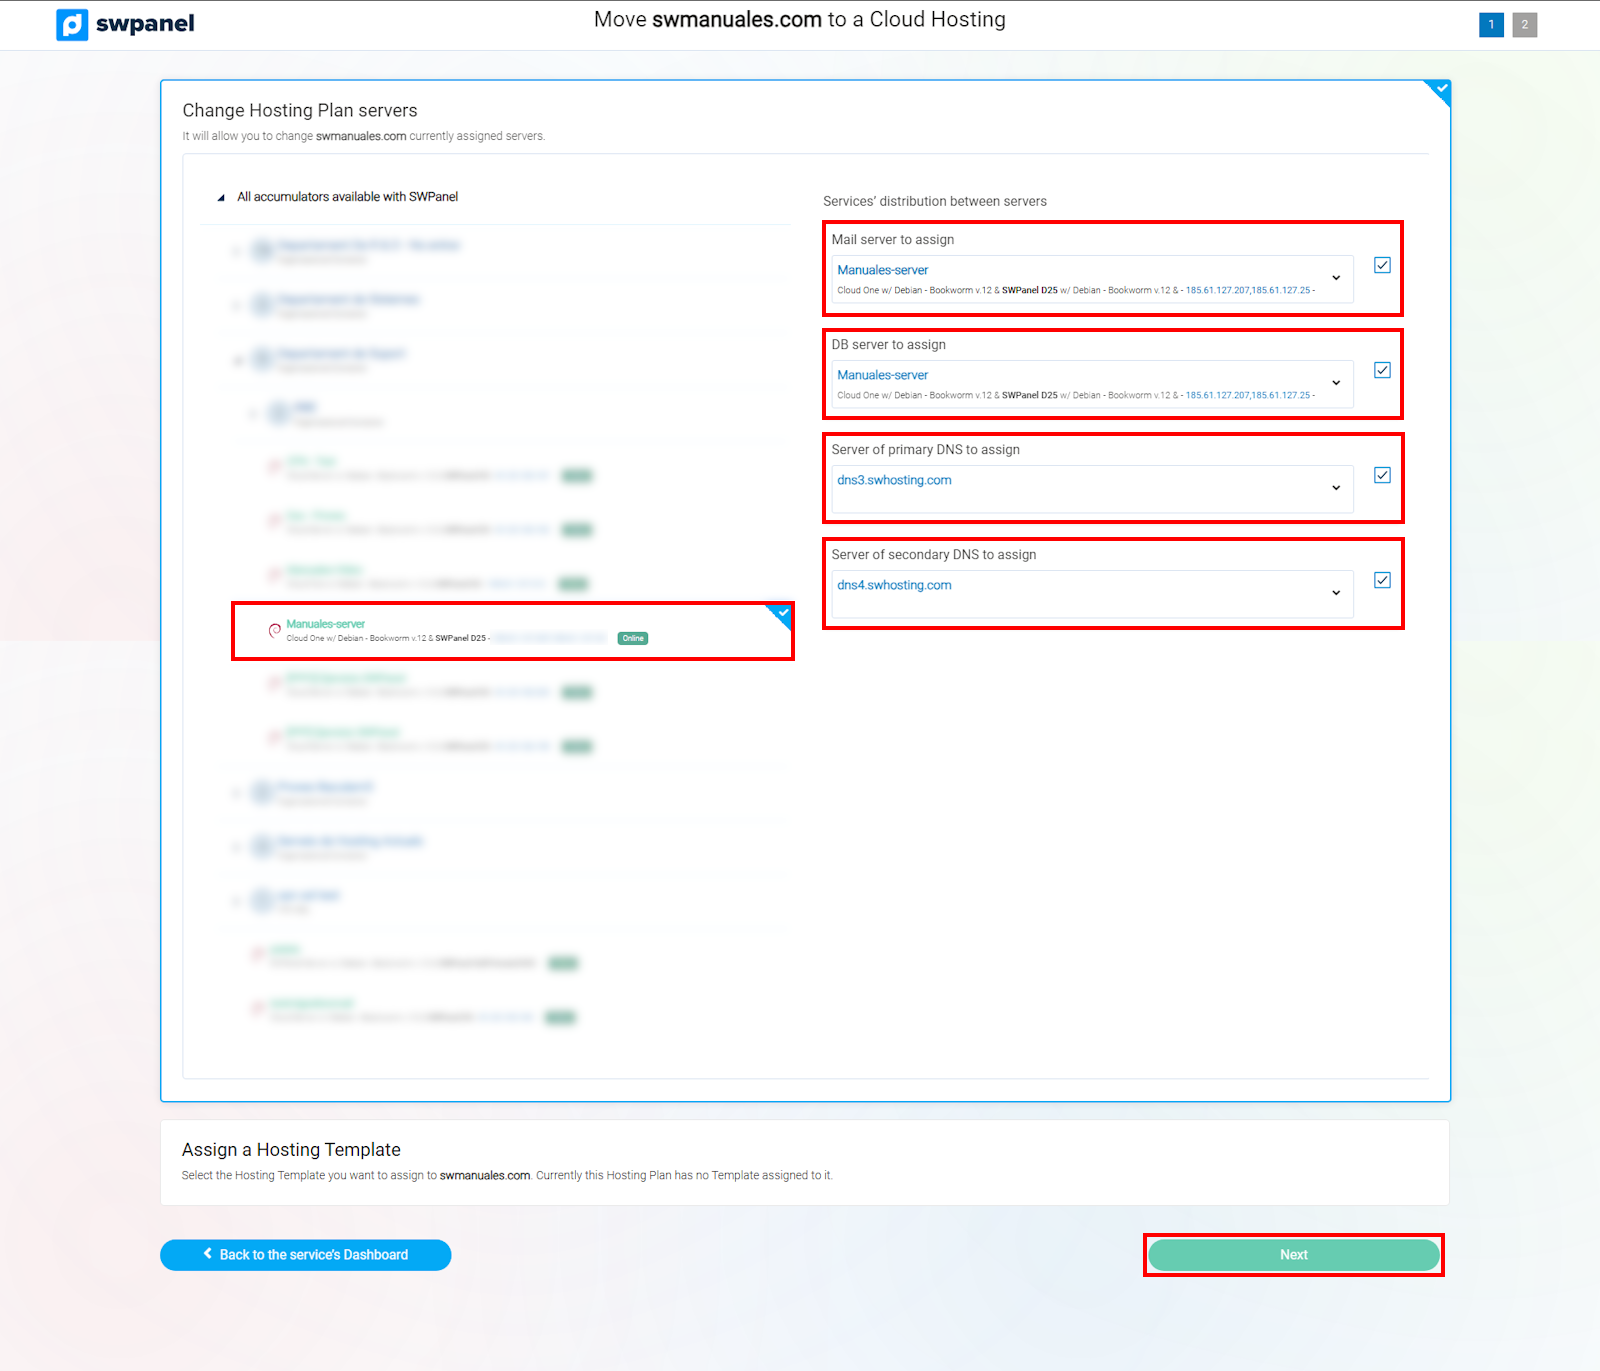Open the secondary DNS server dropdown

[1092, 594]
